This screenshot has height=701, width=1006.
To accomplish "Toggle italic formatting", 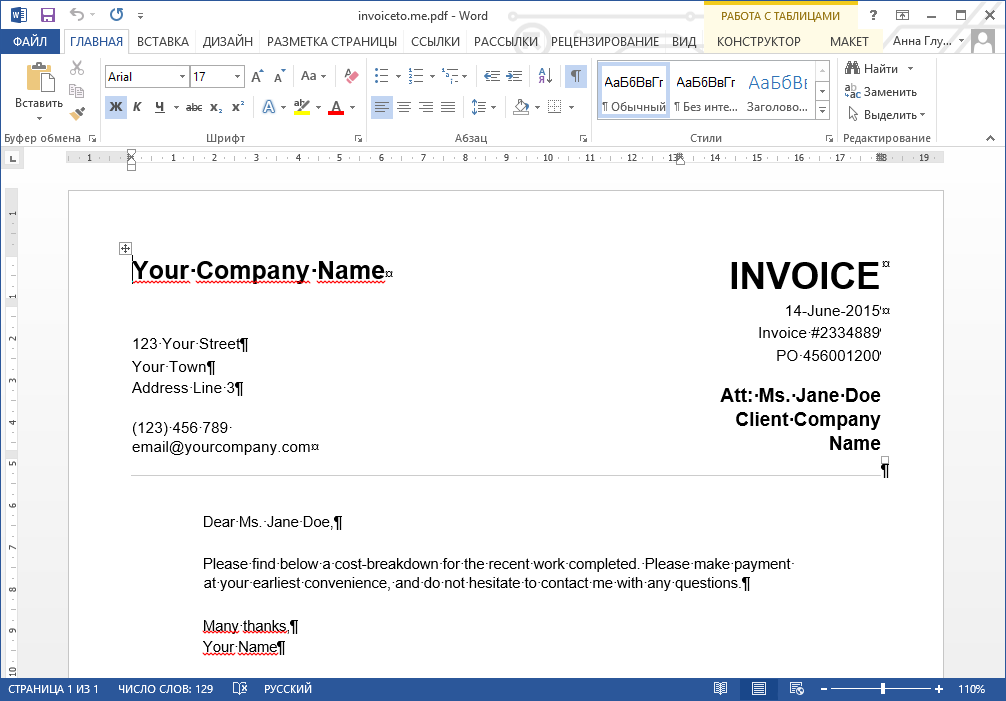I will [x=136, y=107].
